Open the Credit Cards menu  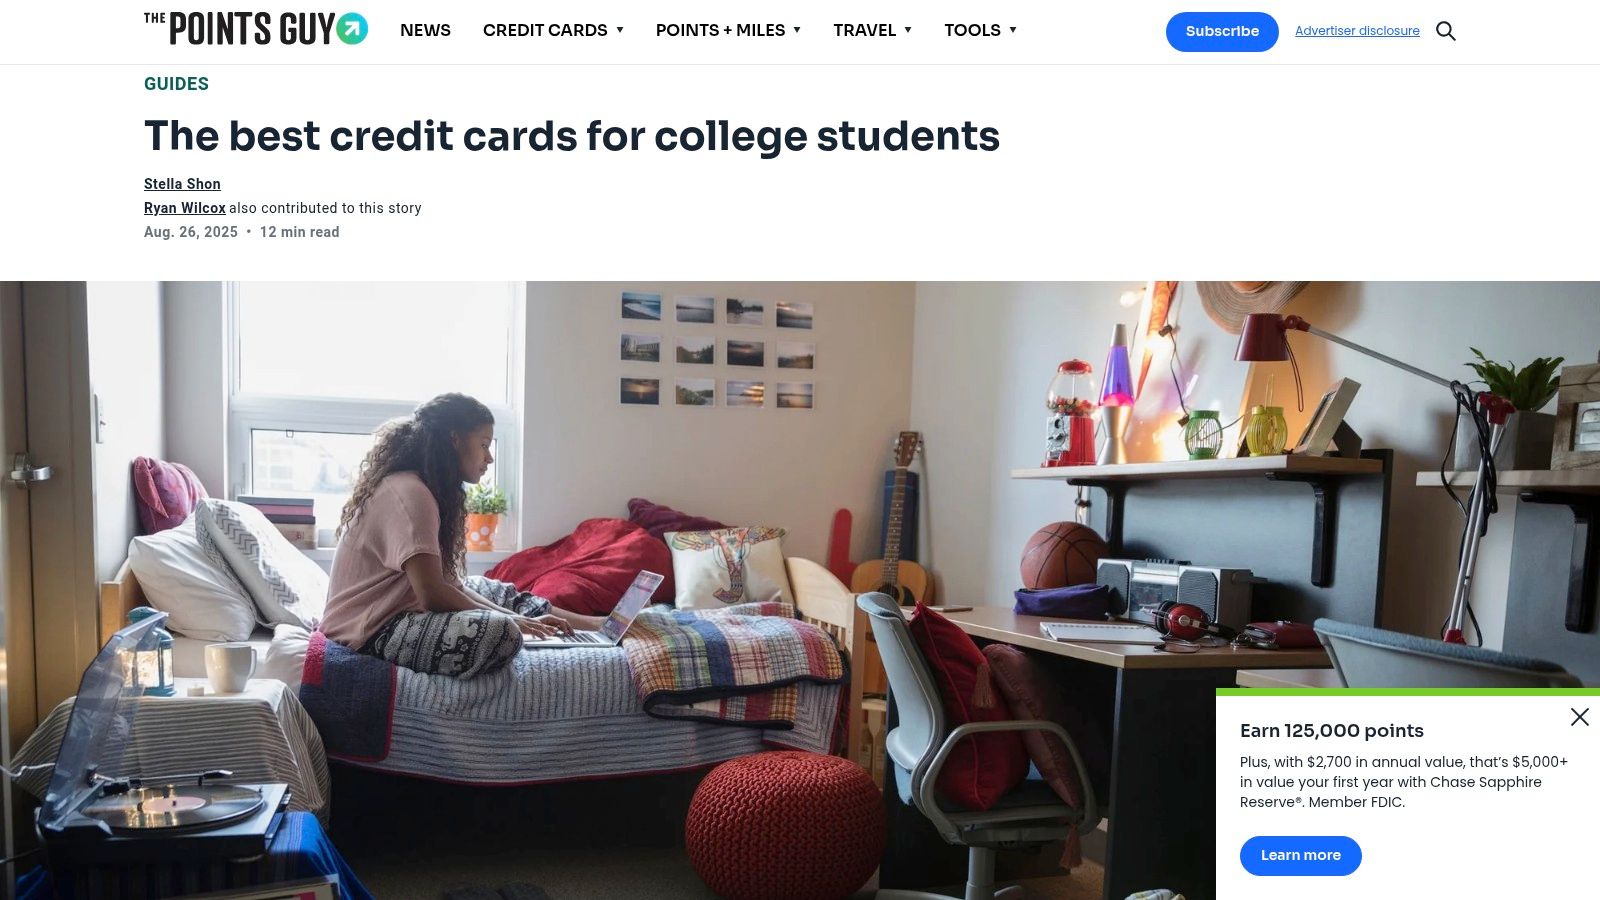(545, 30)
